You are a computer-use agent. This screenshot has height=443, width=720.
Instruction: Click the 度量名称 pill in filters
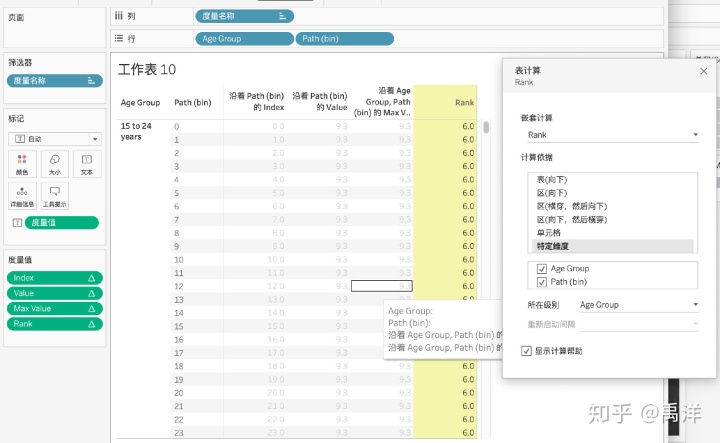pos(55,81)
